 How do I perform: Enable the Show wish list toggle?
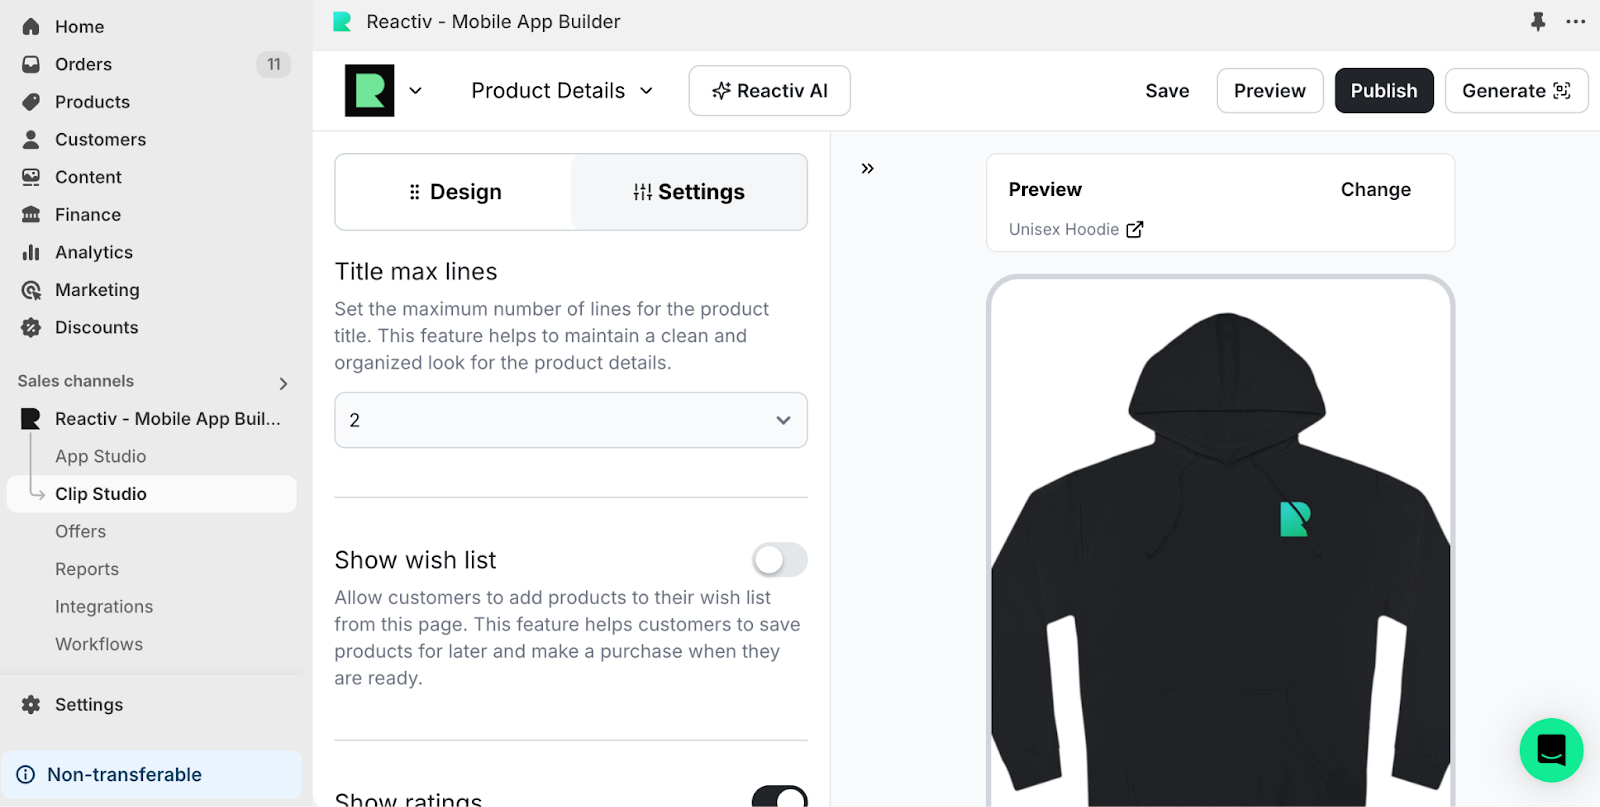(779, 560)
